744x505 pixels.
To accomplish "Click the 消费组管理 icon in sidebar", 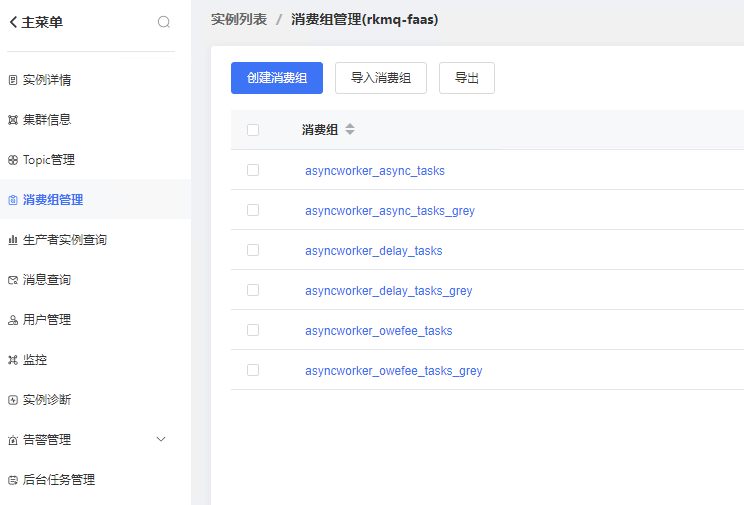I will 13,200.
